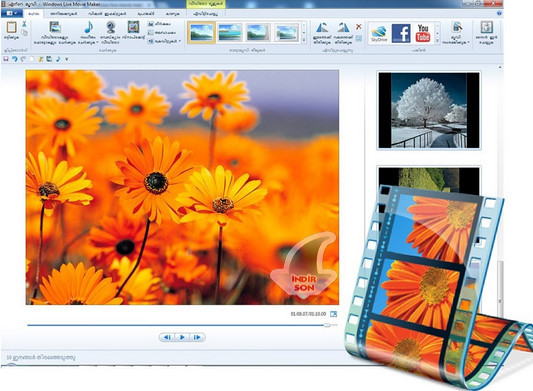The height and width of the screenshot is (391, 533).
Task: Switch to the Home ribbon tab
Action: pos(33,14)
